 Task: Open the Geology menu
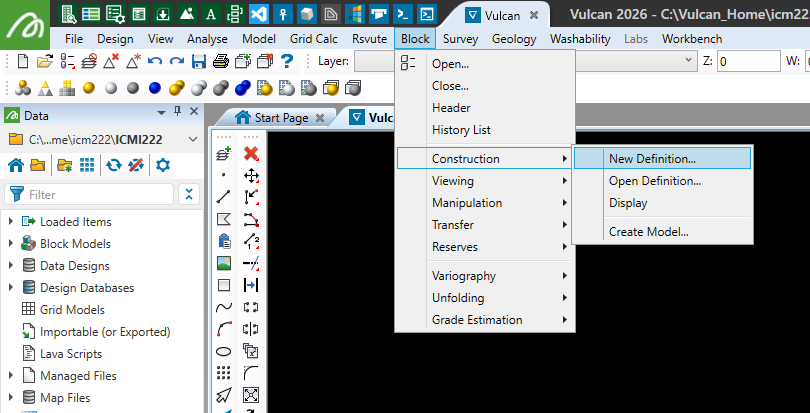(514, 39)
